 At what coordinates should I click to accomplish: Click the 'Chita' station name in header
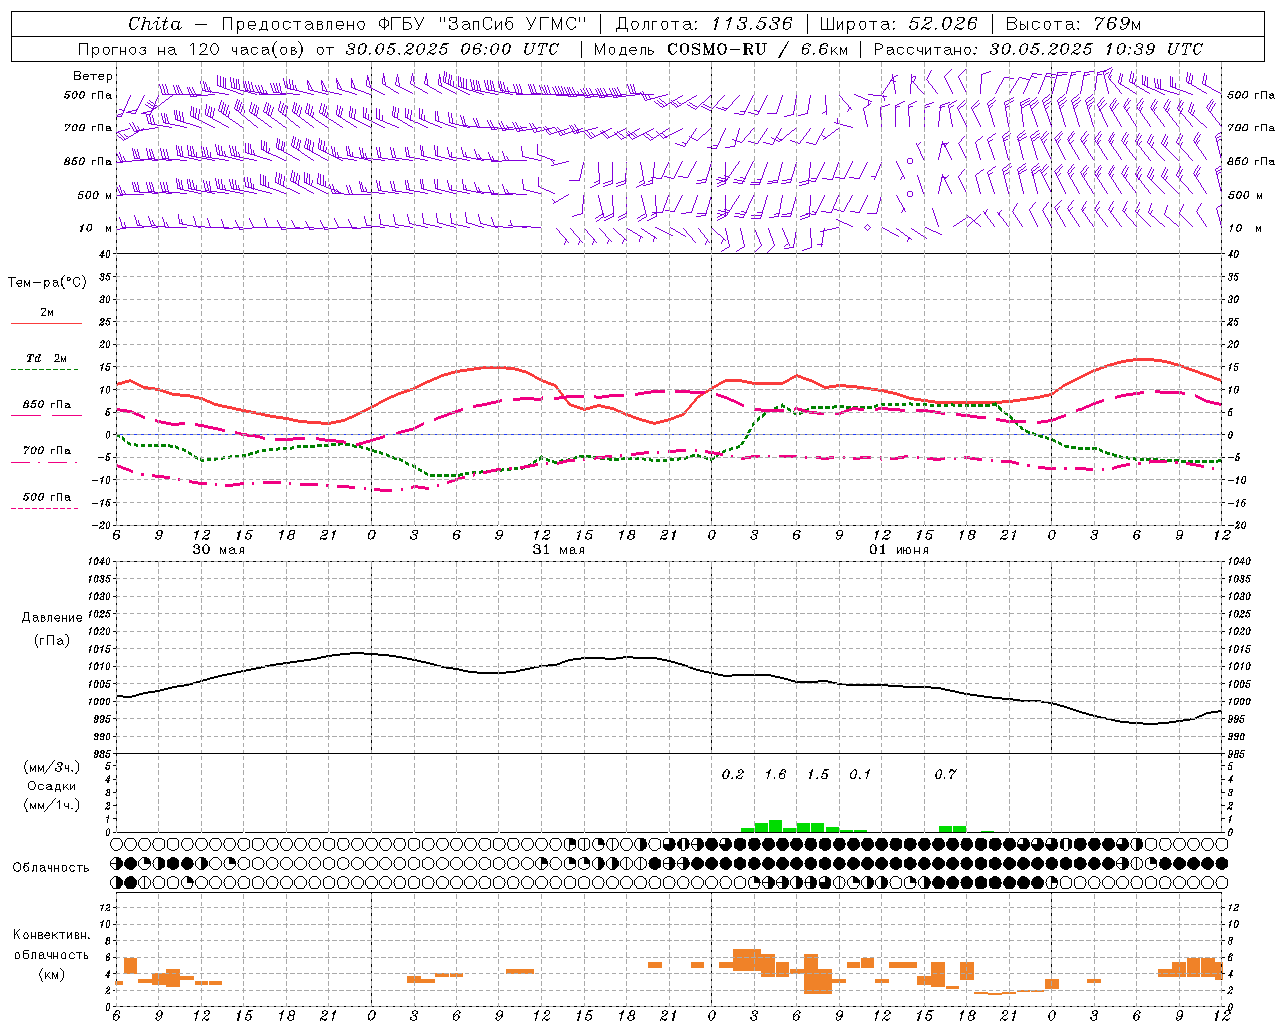pyautogui.click(x=155, y=24)
